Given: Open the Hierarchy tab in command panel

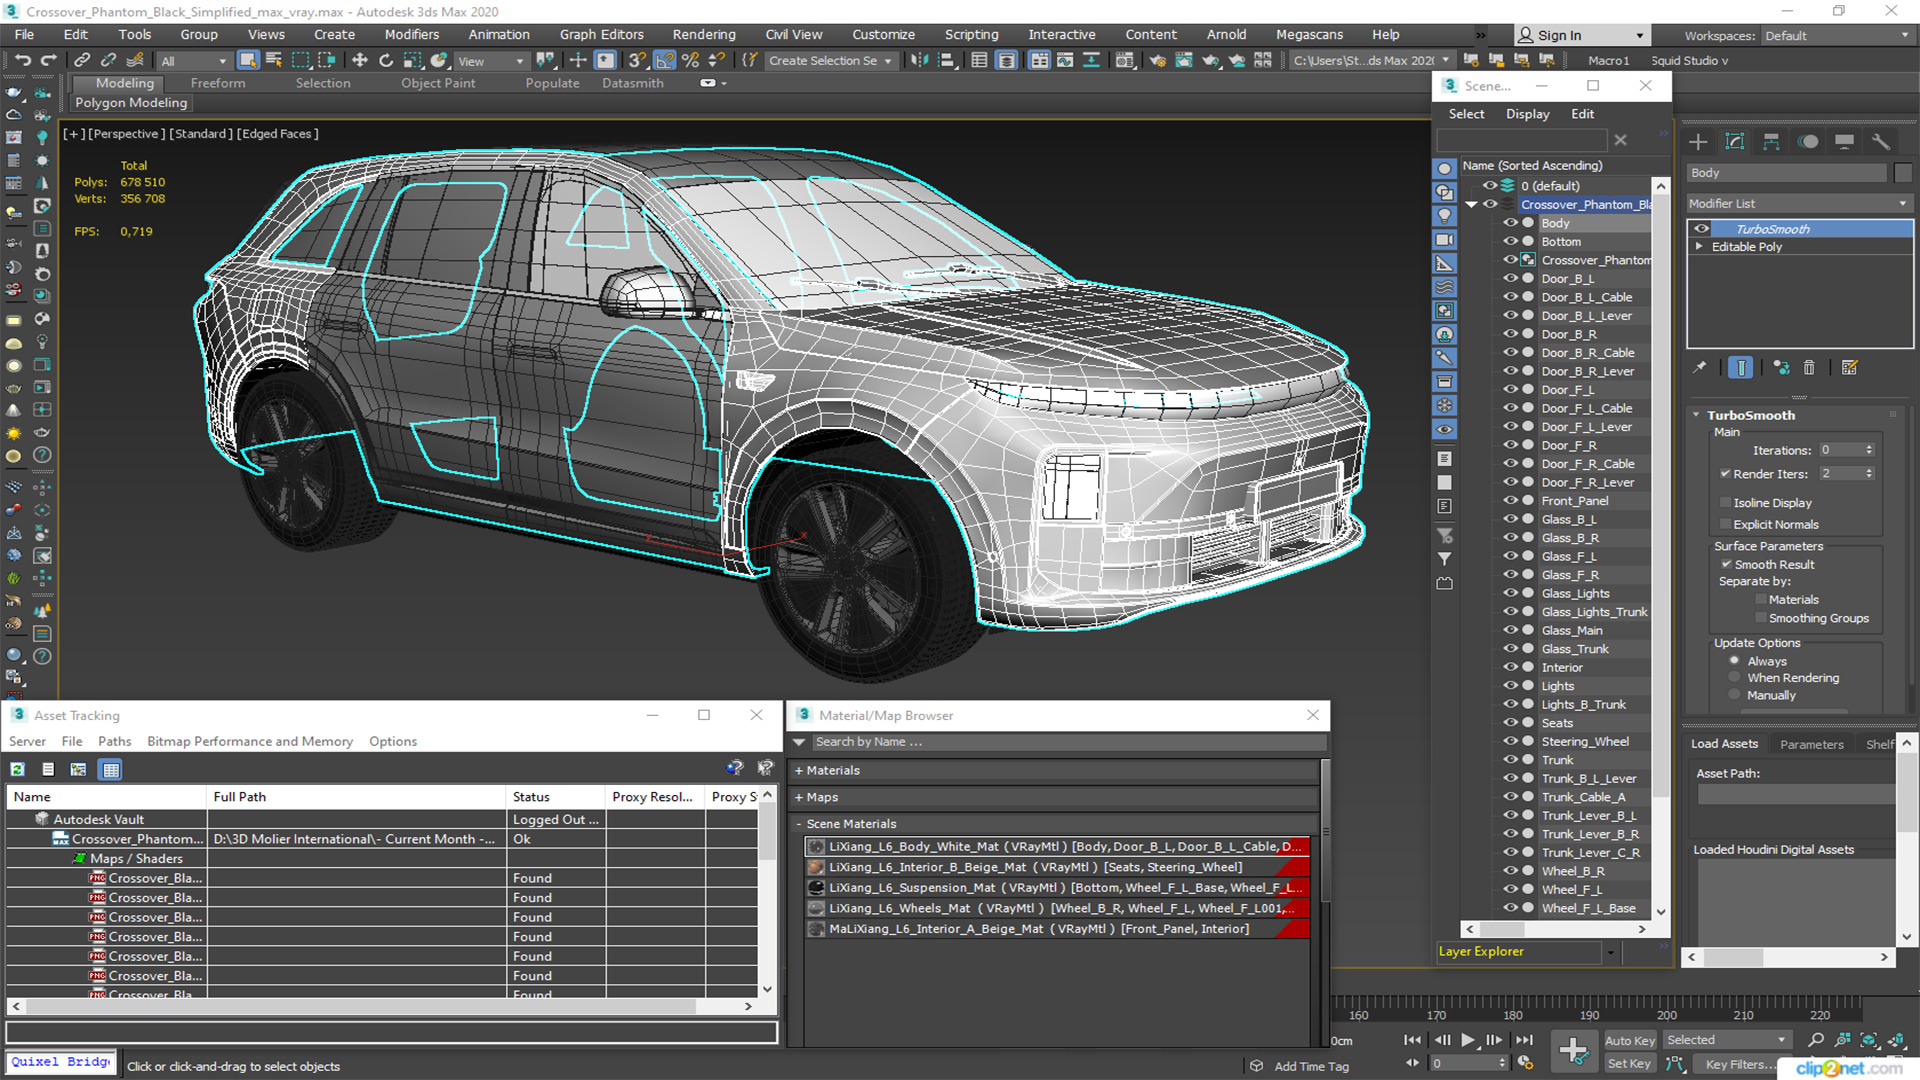Looking at the screenshot, I should 1771,142.
